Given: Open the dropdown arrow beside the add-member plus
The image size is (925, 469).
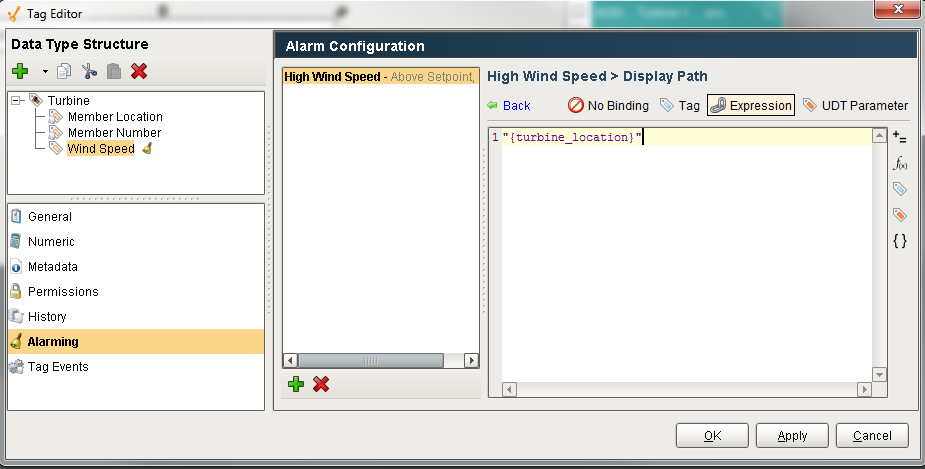Looking at the screenshot, I should coord(45,72).
